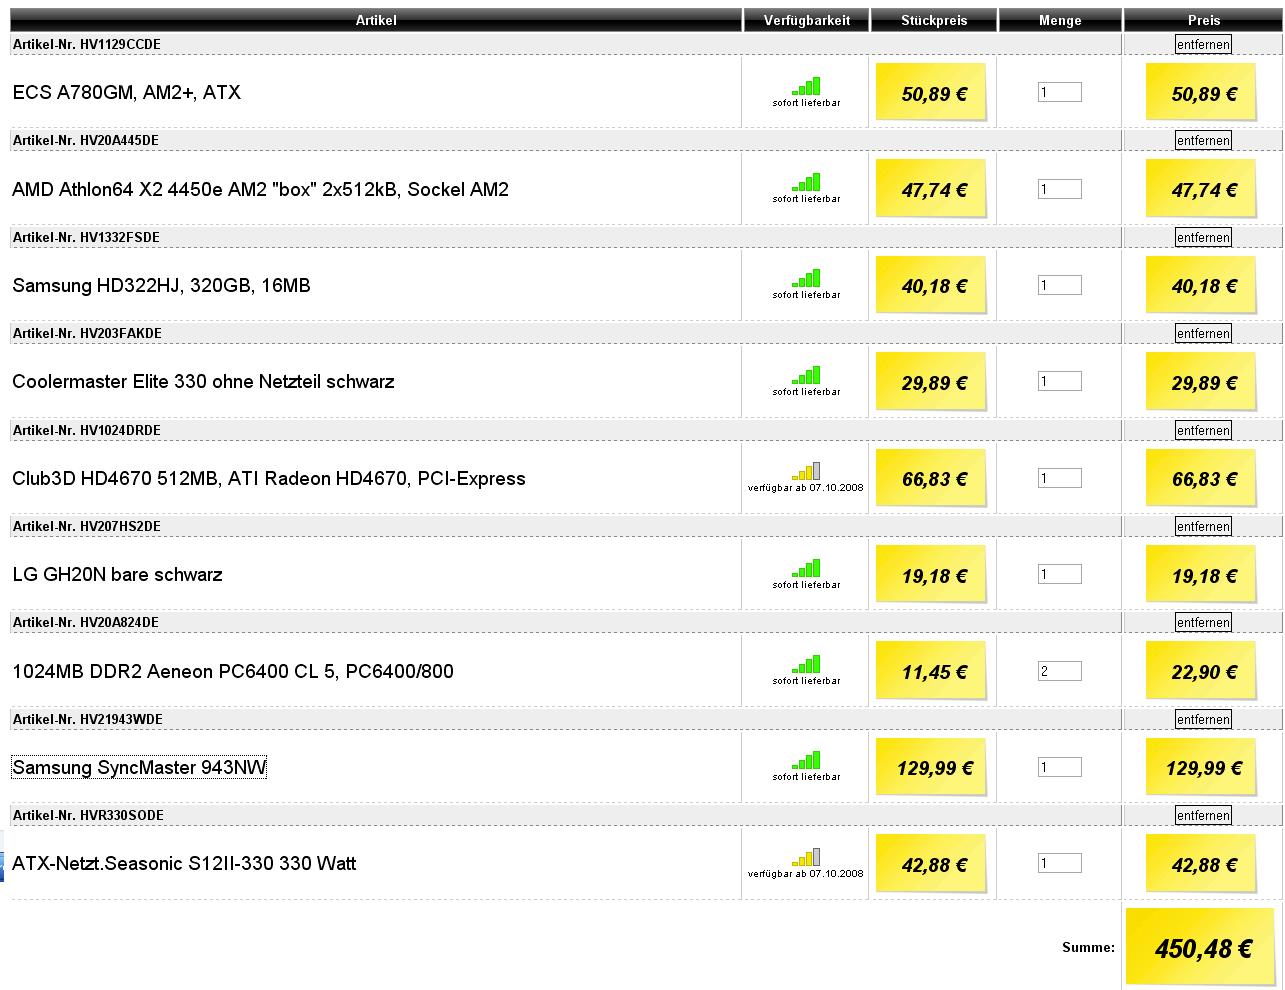Image resolution: width=1285 pixels, height=990 pixels.
Task: Focus quantity field for LG GH20N
Action: tap(1060, 574)
